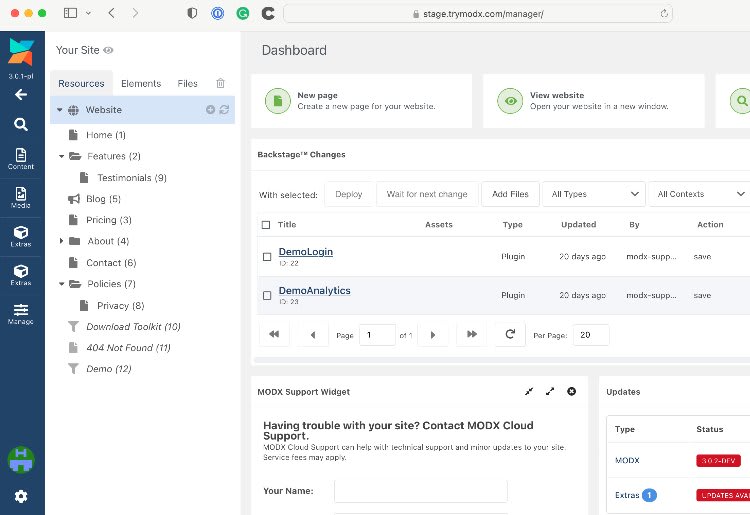Viewport: 750px width, 515px height.
Task: Click the MODX logo in sidebar
Action: [21, 52]
